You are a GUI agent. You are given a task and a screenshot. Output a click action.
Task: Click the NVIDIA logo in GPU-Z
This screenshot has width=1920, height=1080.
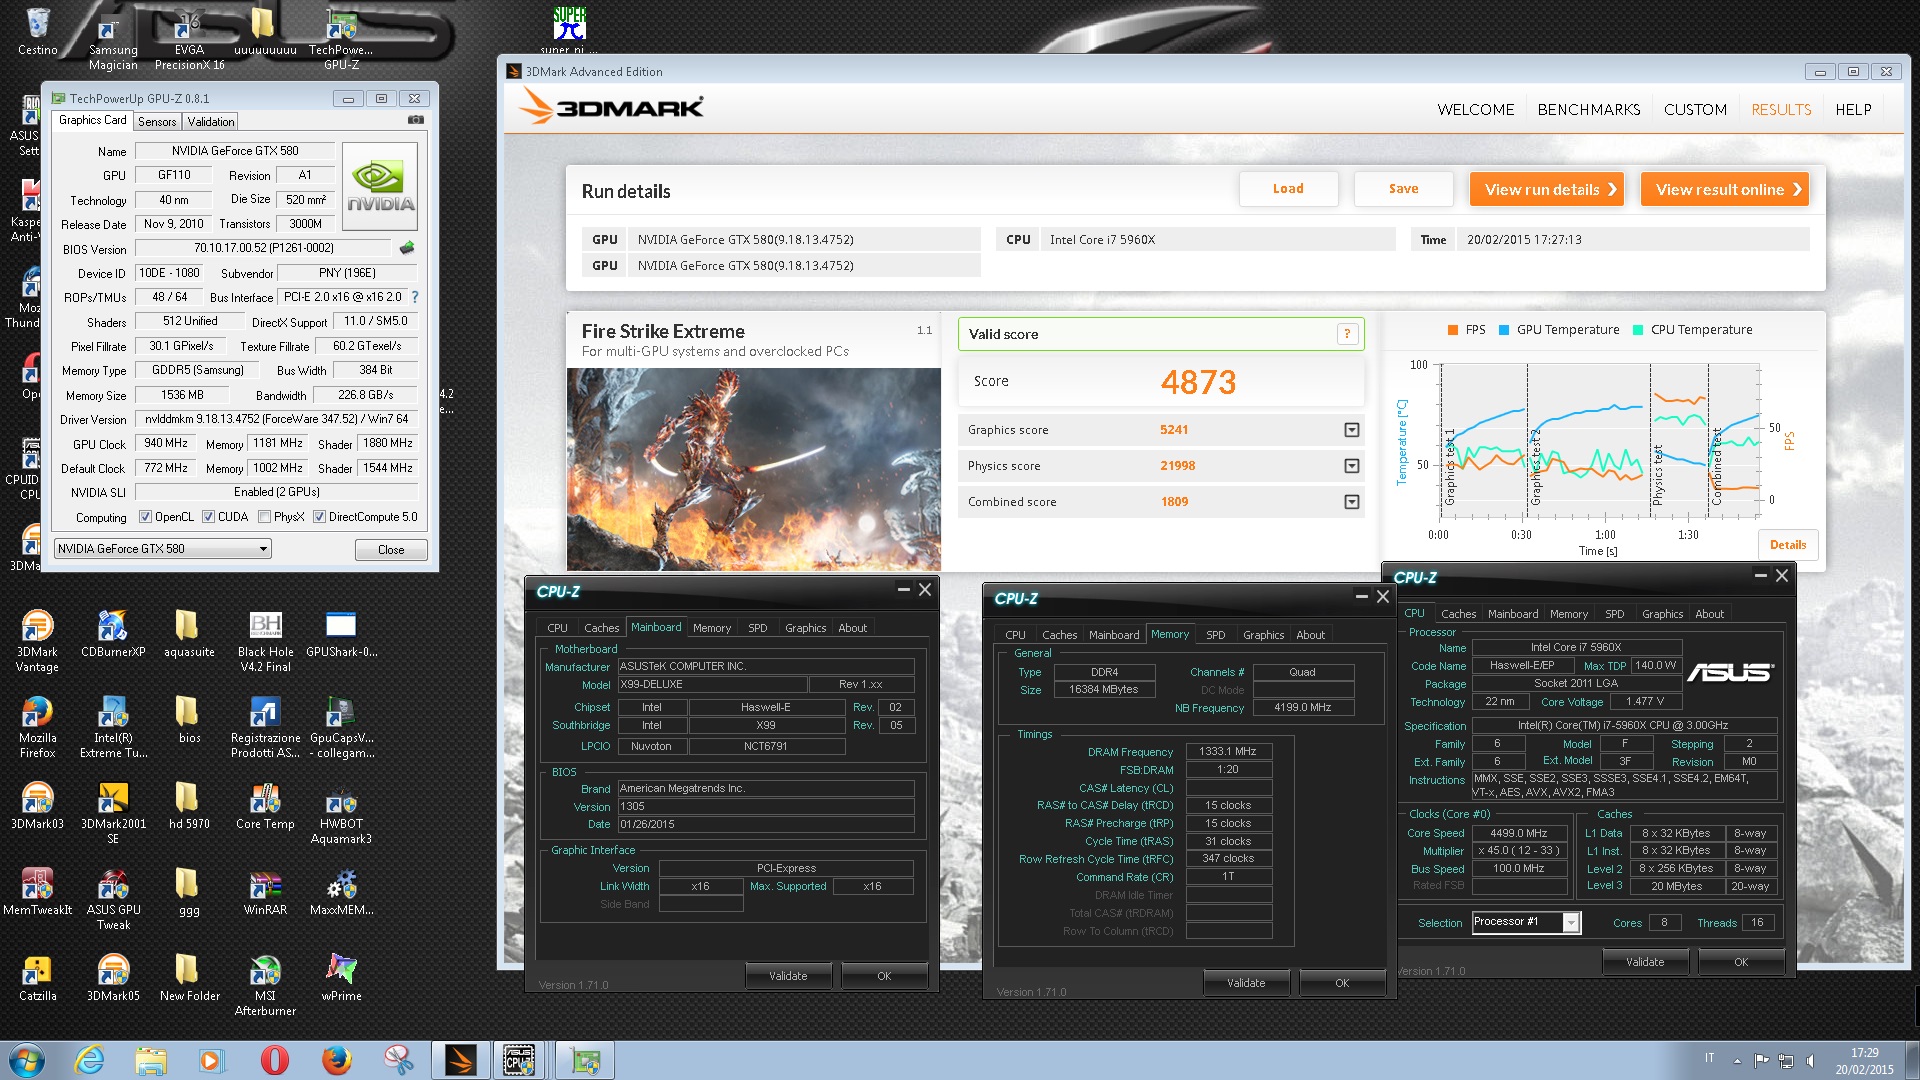point(380,187)
